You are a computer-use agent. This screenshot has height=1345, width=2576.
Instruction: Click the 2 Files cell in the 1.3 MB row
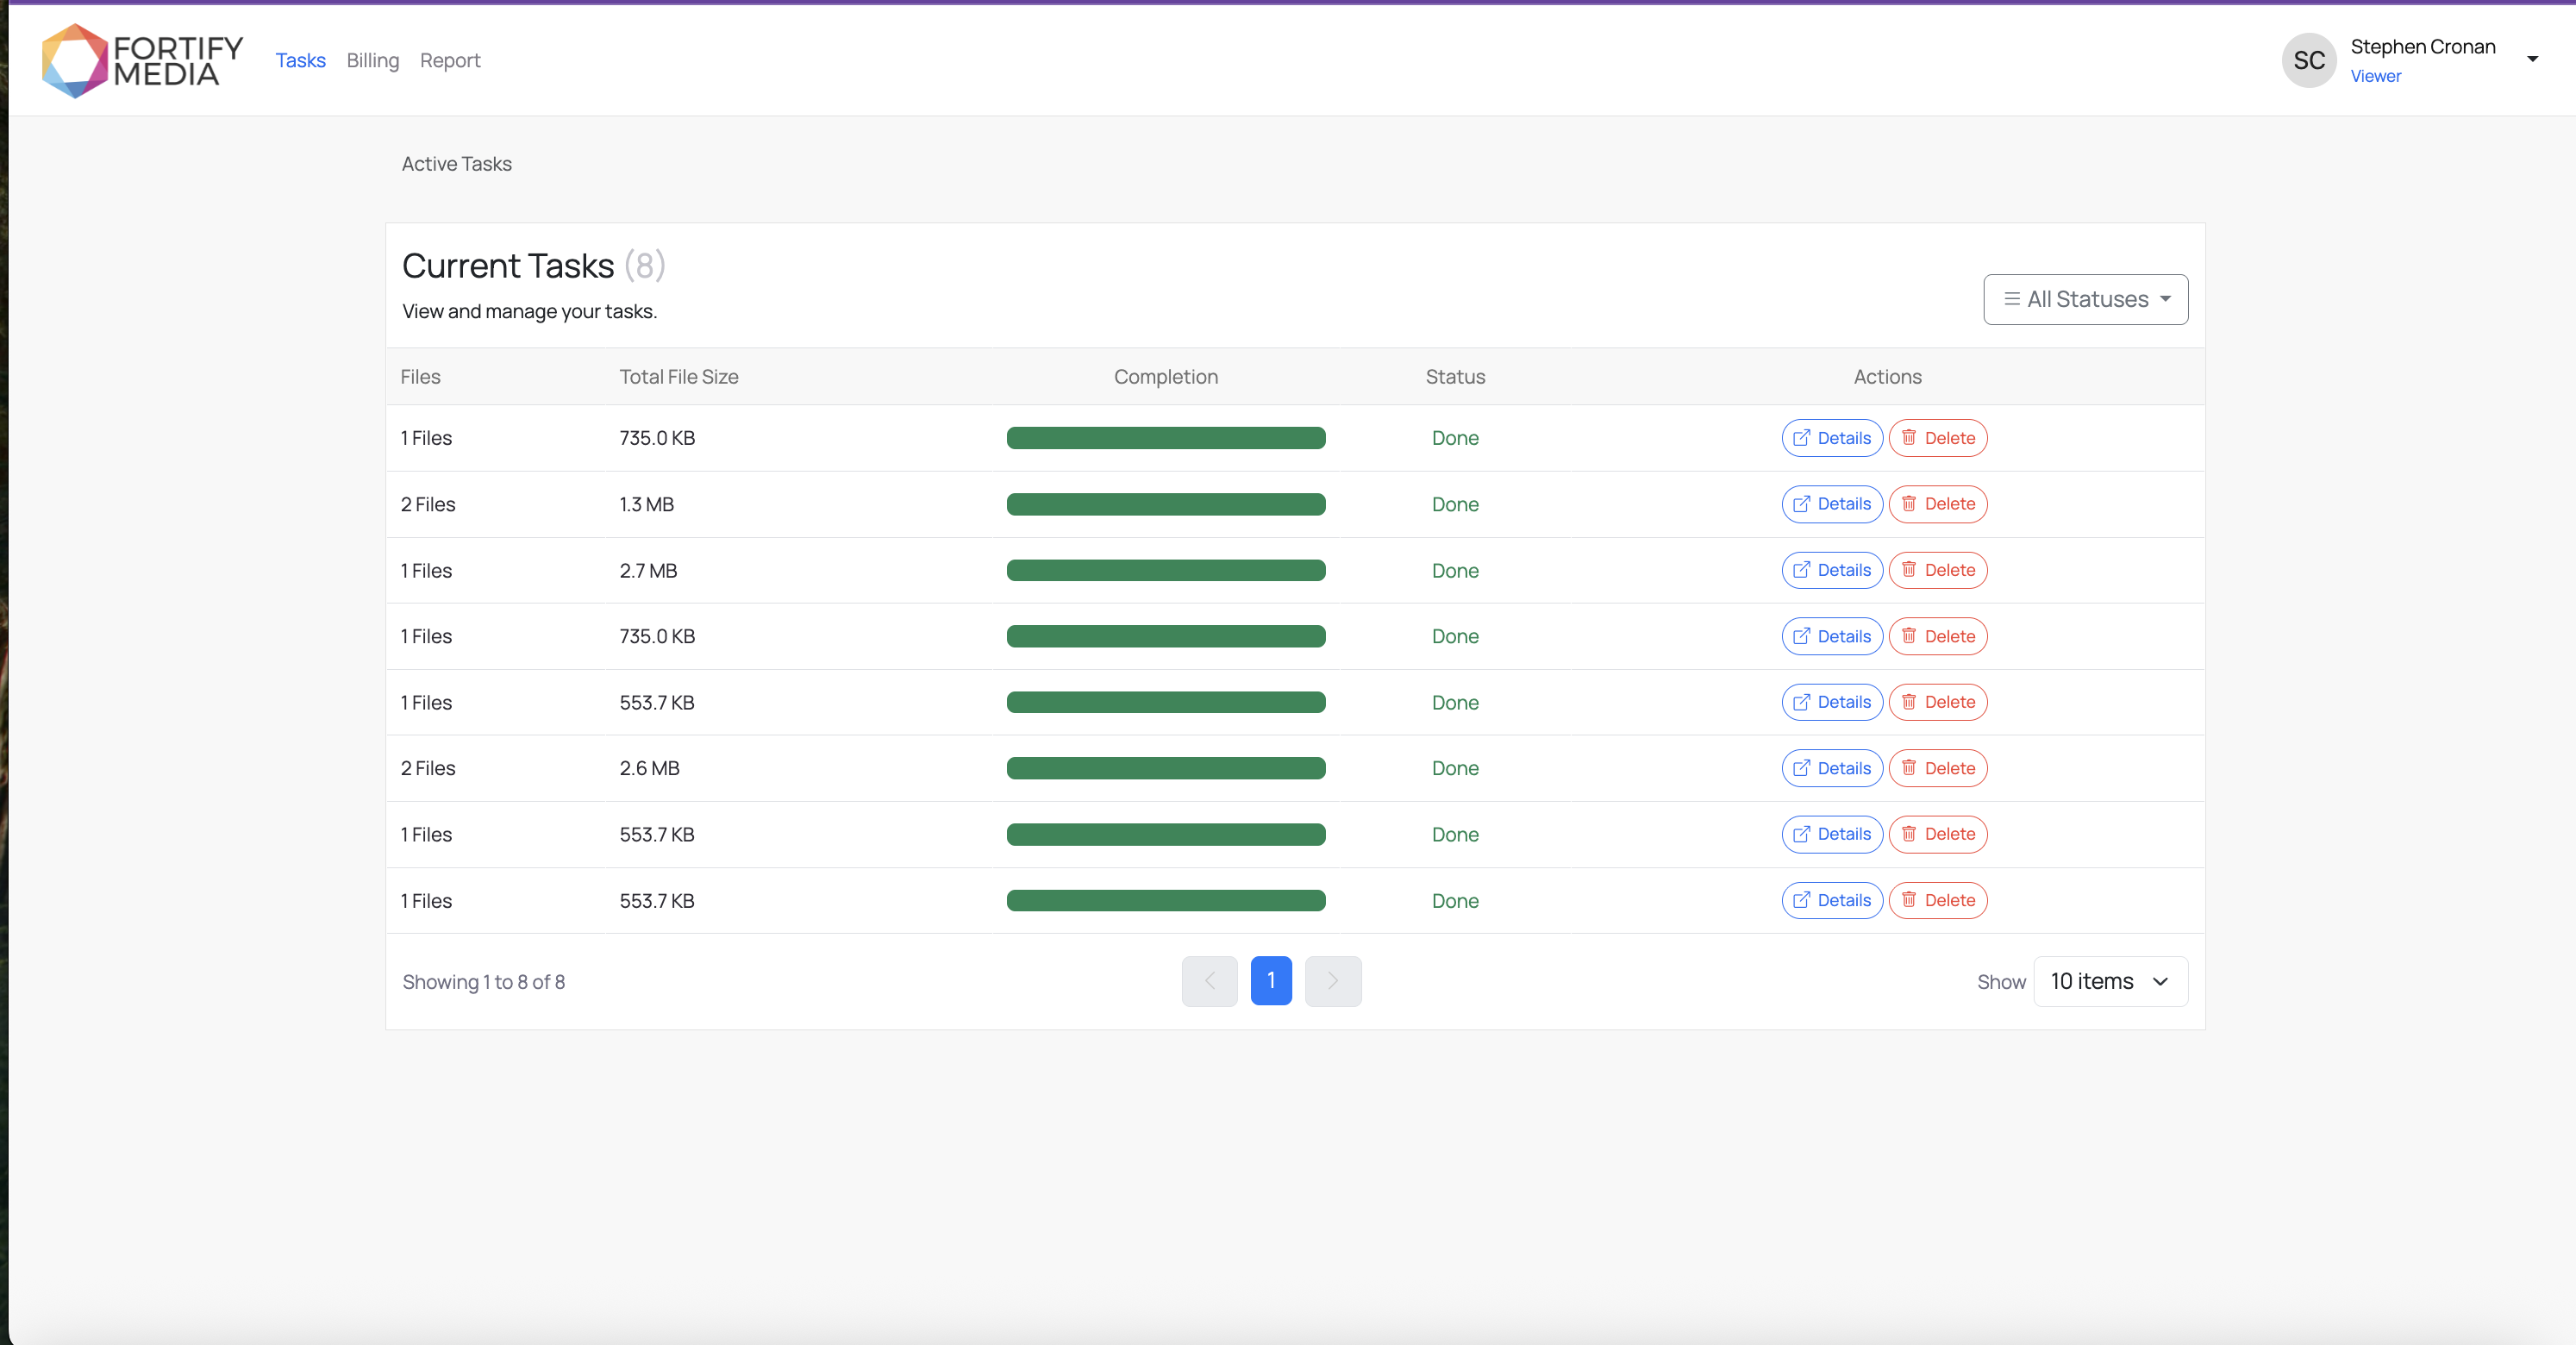coord(428,504)
